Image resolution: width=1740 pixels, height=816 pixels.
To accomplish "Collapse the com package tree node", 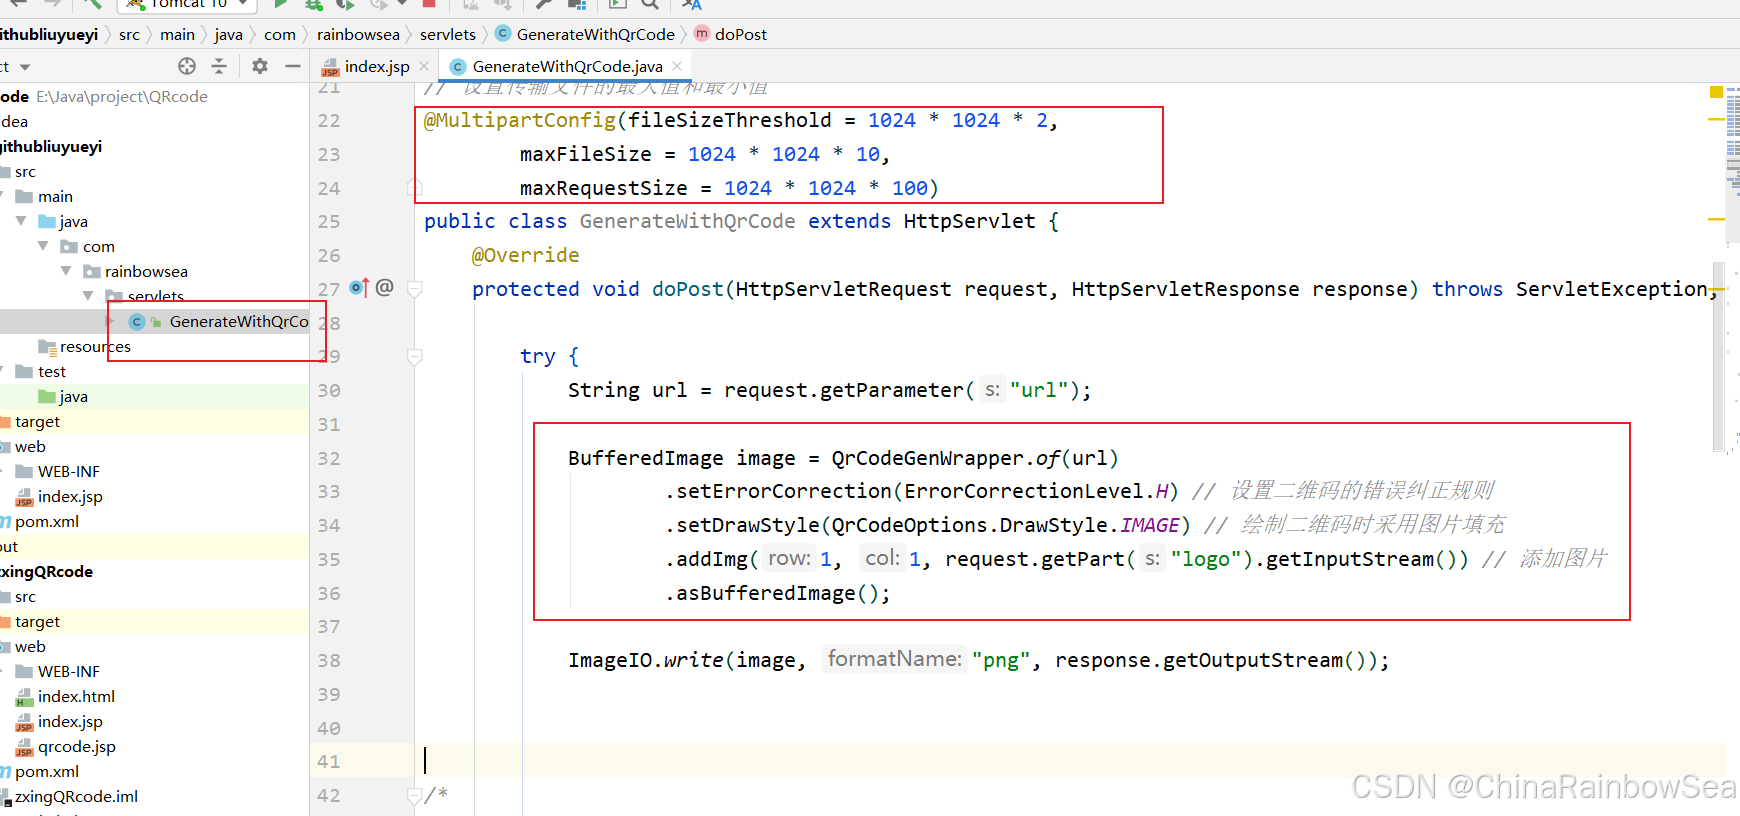I will tap(43, 246).
